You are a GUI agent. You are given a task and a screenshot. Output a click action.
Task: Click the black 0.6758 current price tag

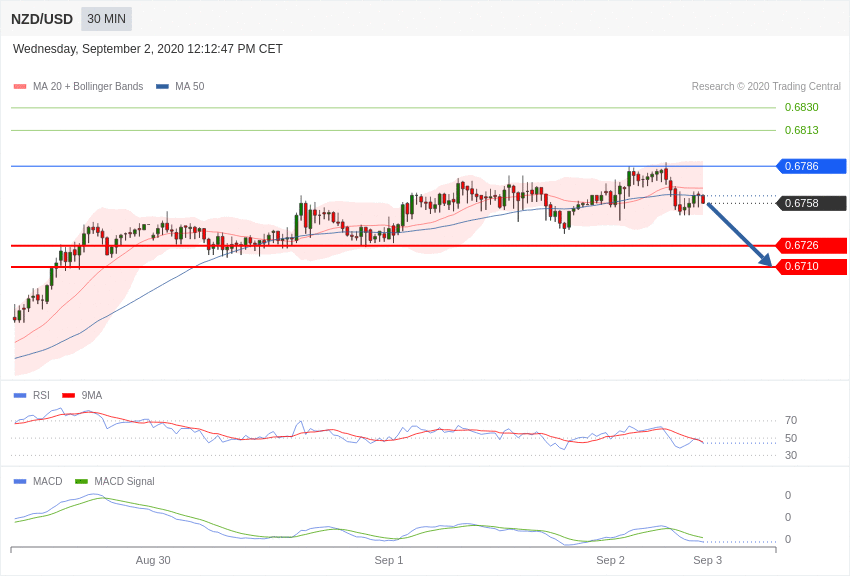(x=812, y=203)
